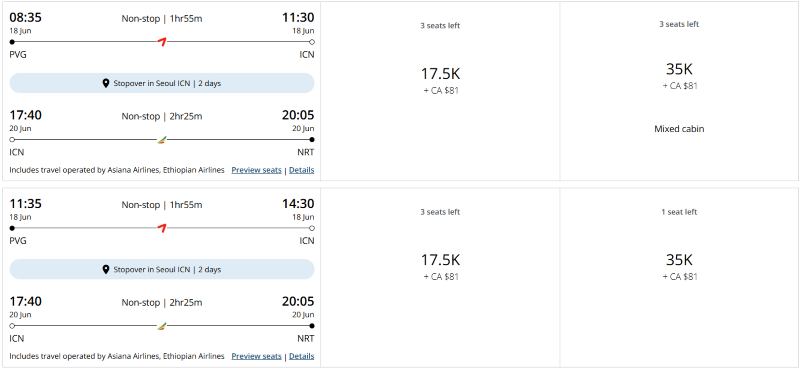800x372 pixels.
Task: Click NRT arrival dot in second itinerary
Action: point(312,326)
